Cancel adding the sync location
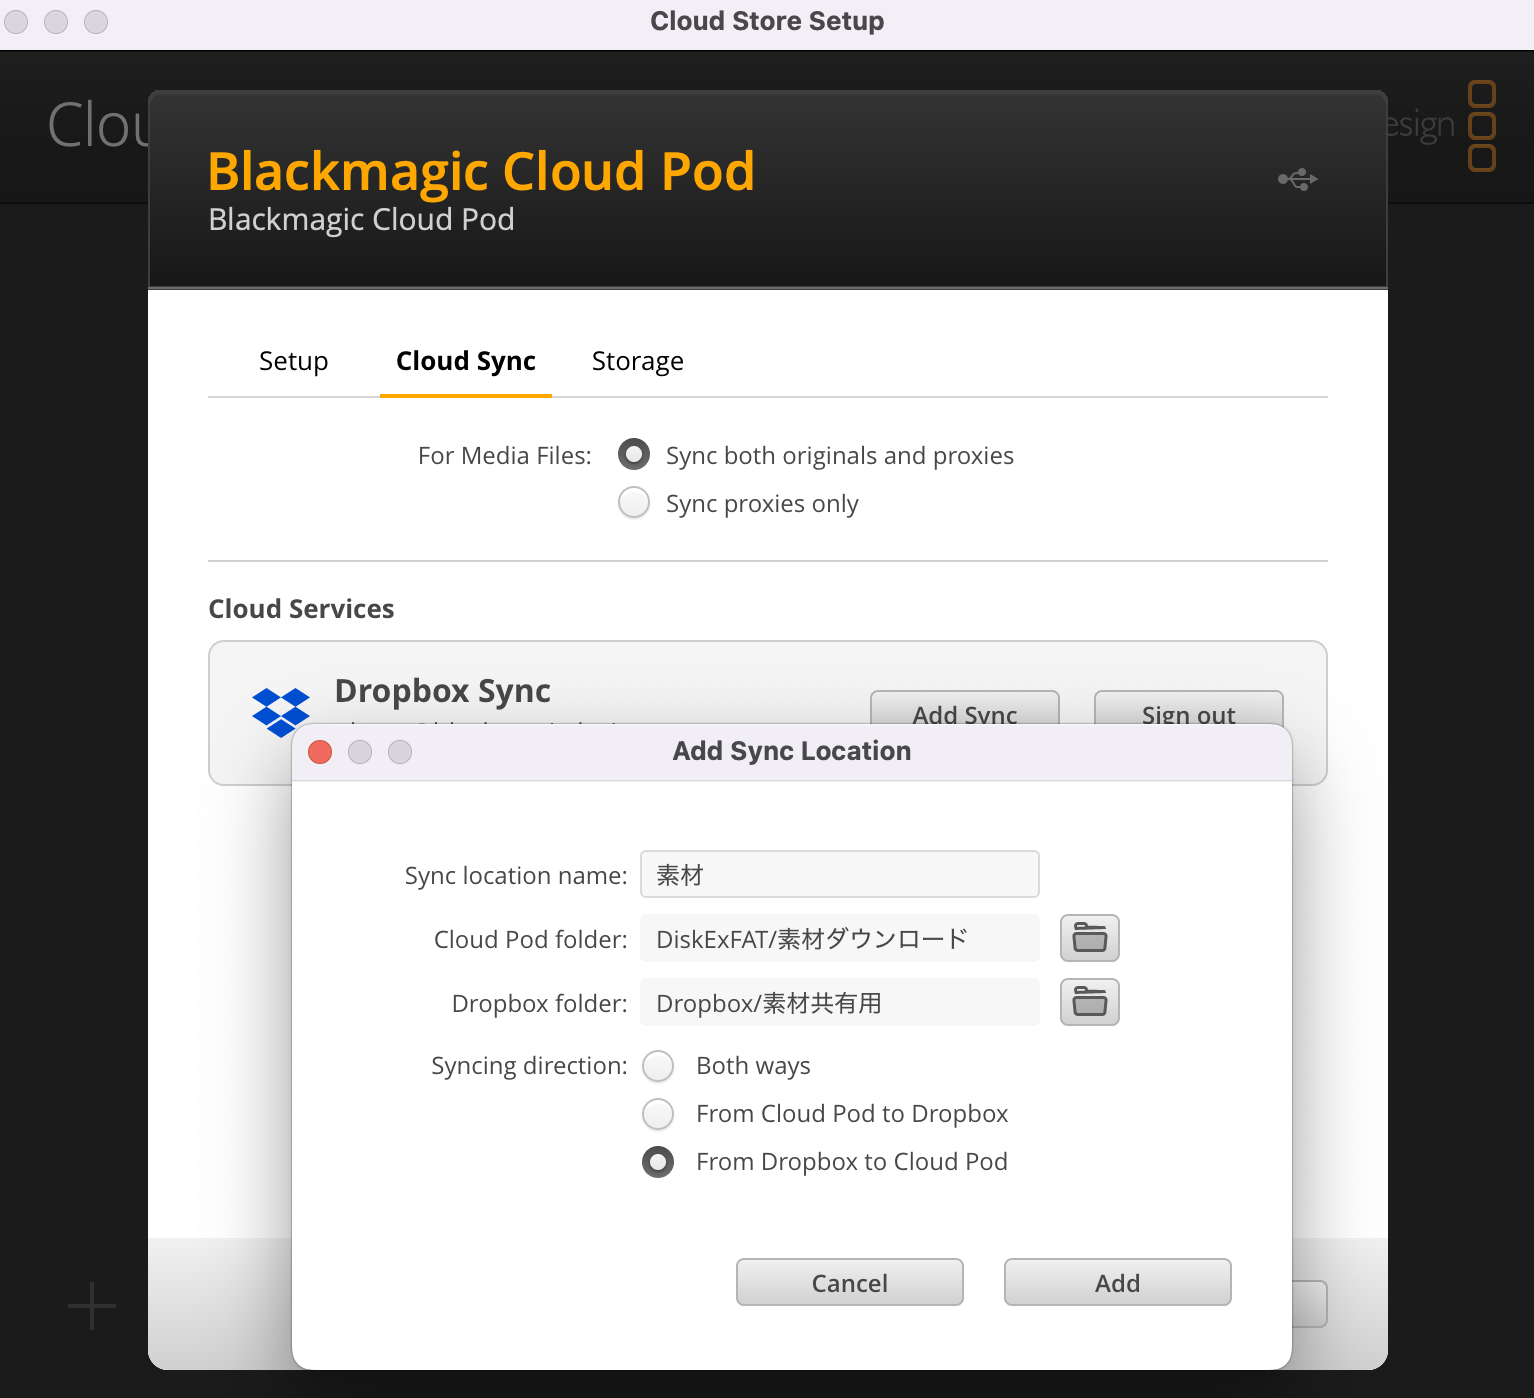1534x1398 pixels. 849,1283
